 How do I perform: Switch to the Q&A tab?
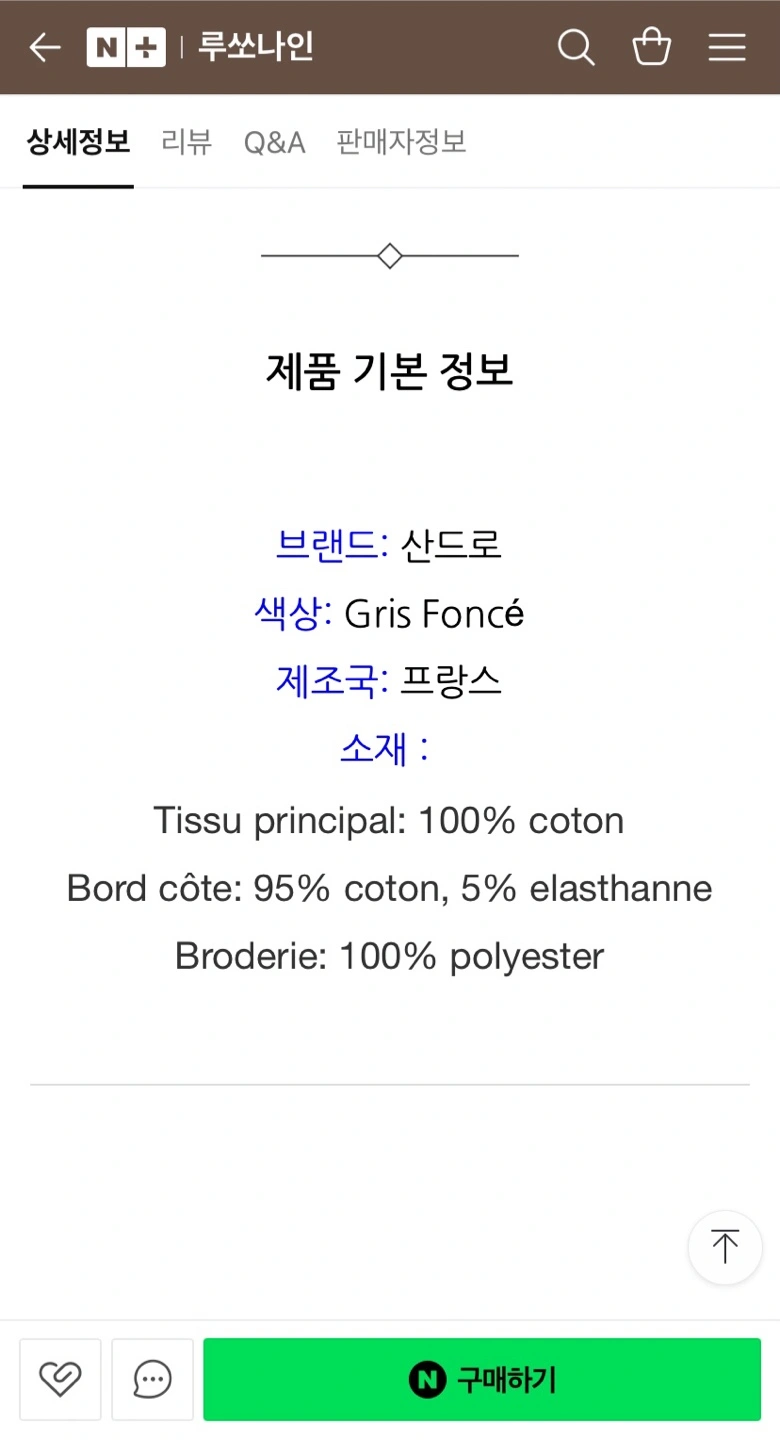point(274,142)
